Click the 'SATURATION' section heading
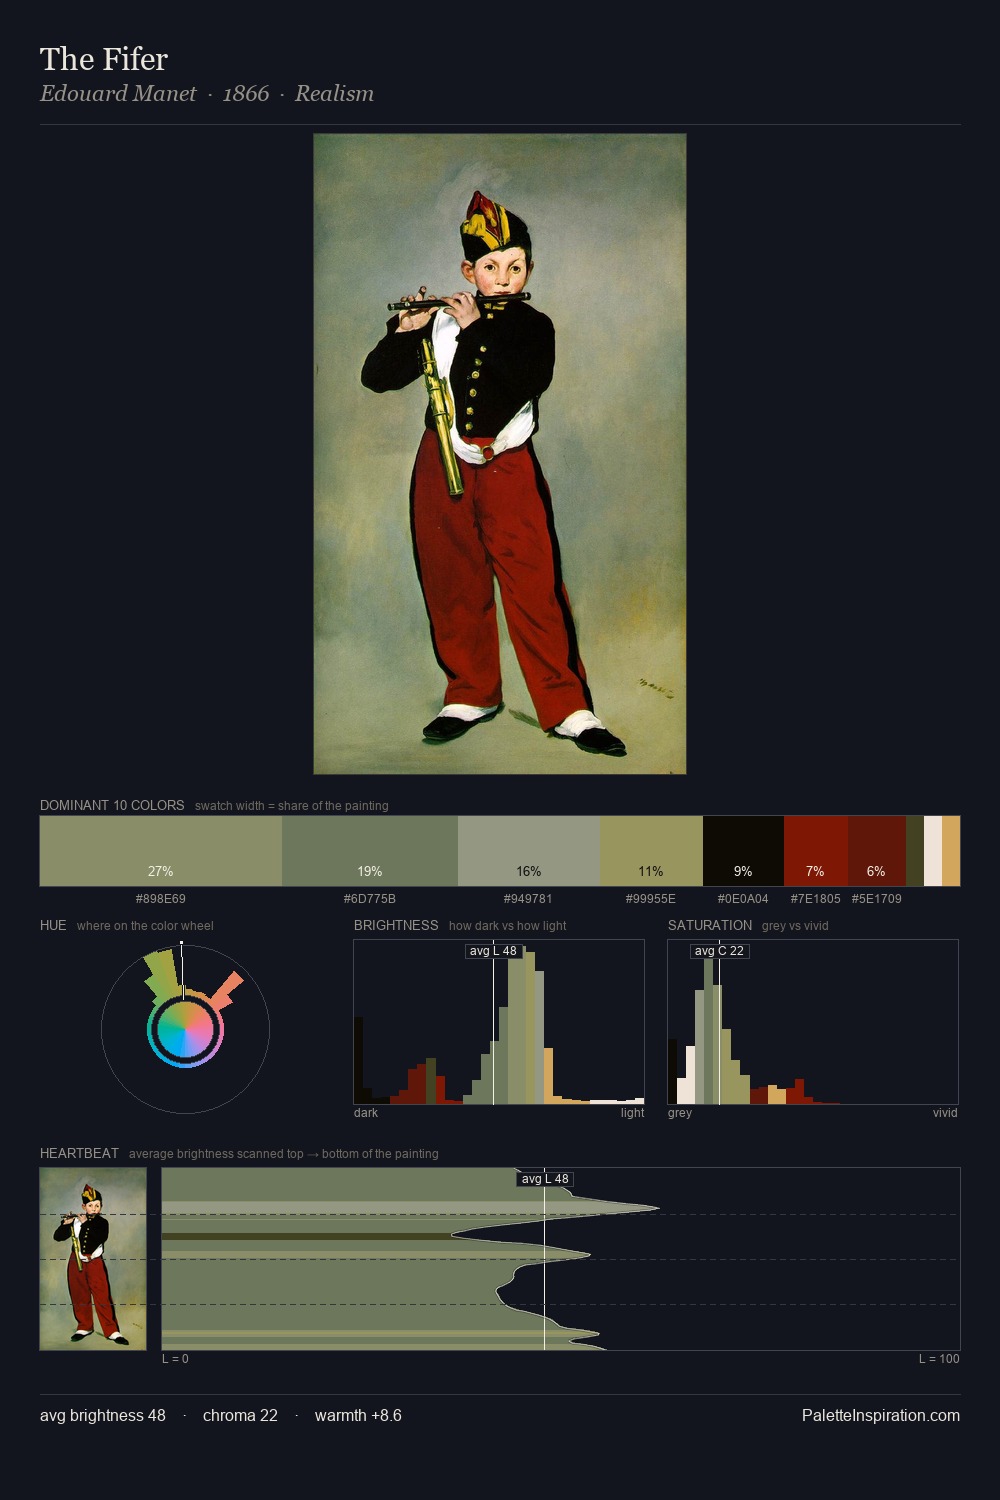The width and height of the screenshot is (1000, 1500). 710,925
